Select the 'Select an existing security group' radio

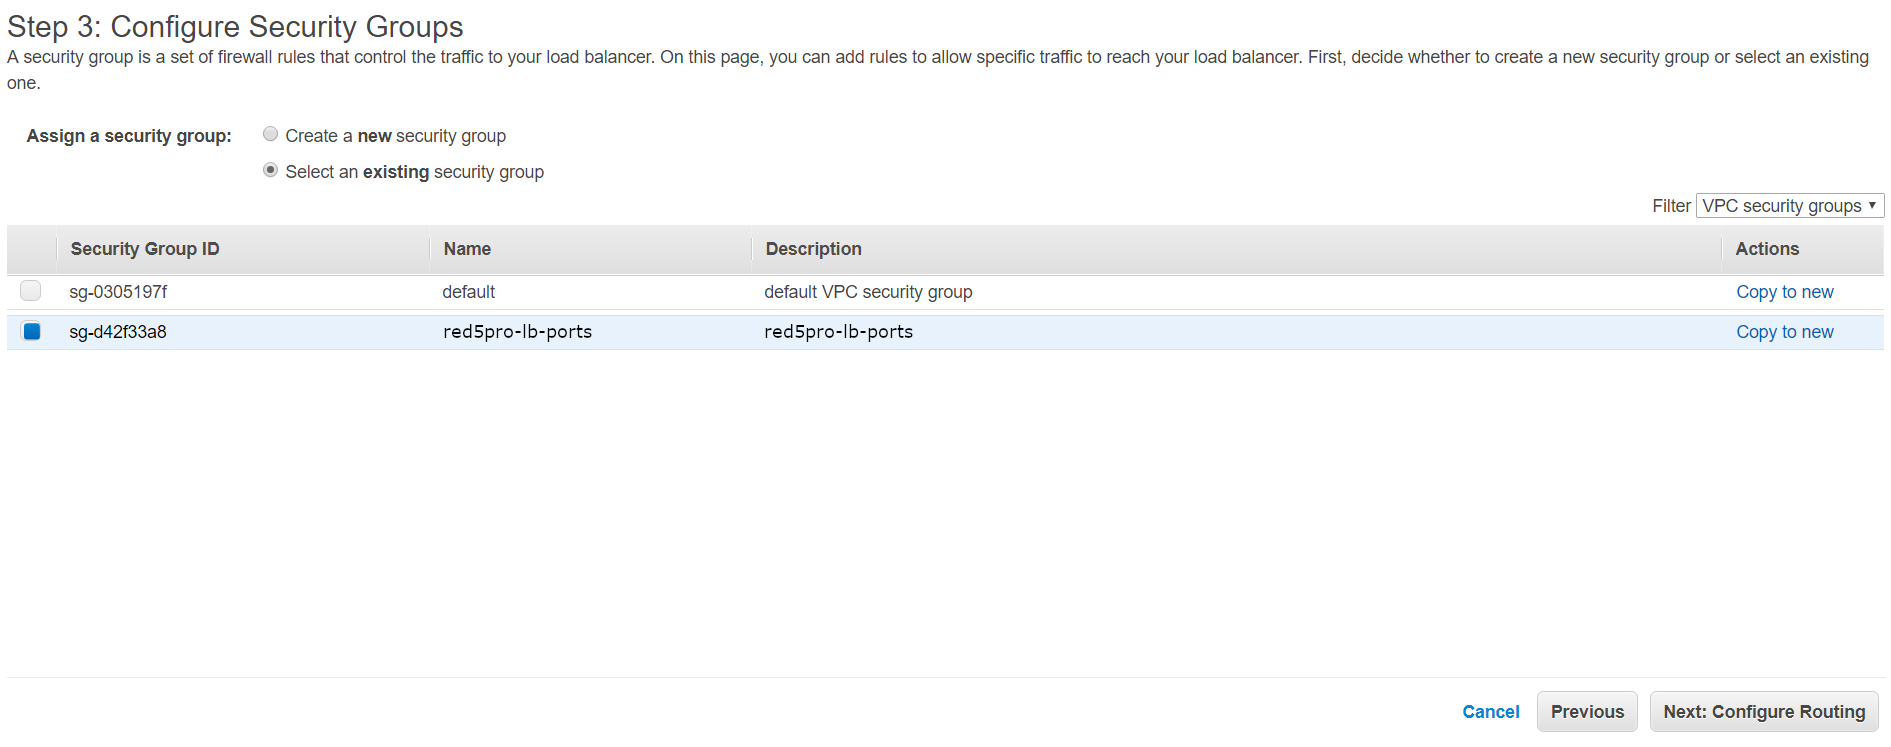pos(270,170)
